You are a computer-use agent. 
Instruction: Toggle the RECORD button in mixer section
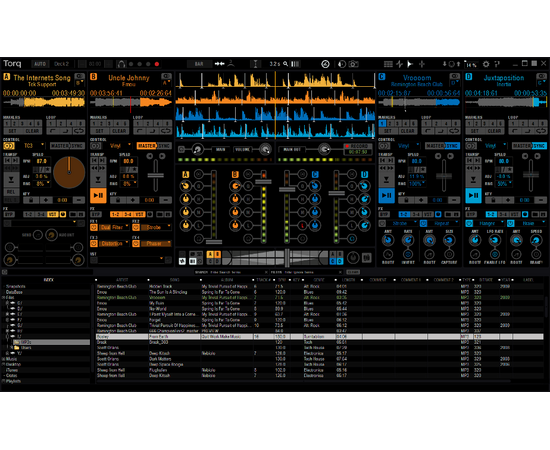[357, 146]
